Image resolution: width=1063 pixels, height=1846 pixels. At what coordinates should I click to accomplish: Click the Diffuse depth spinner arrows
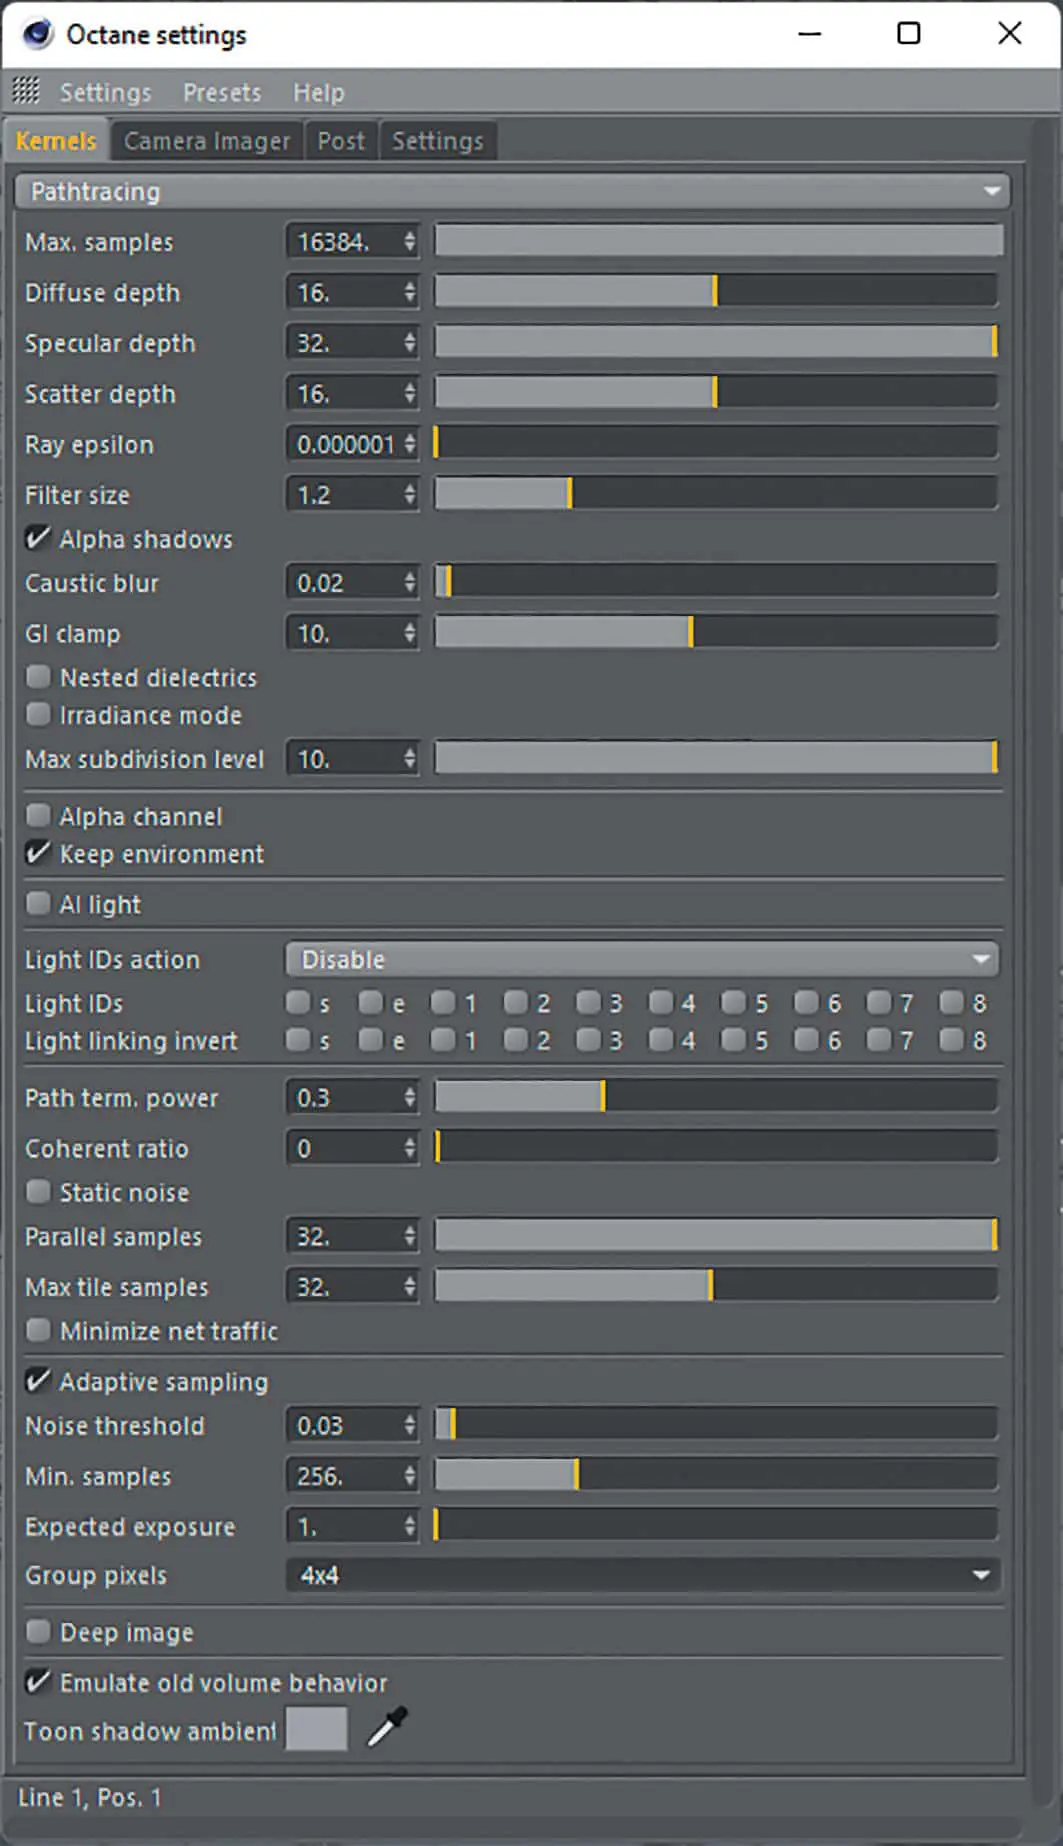pyautogui.click(x=409, y=293)
